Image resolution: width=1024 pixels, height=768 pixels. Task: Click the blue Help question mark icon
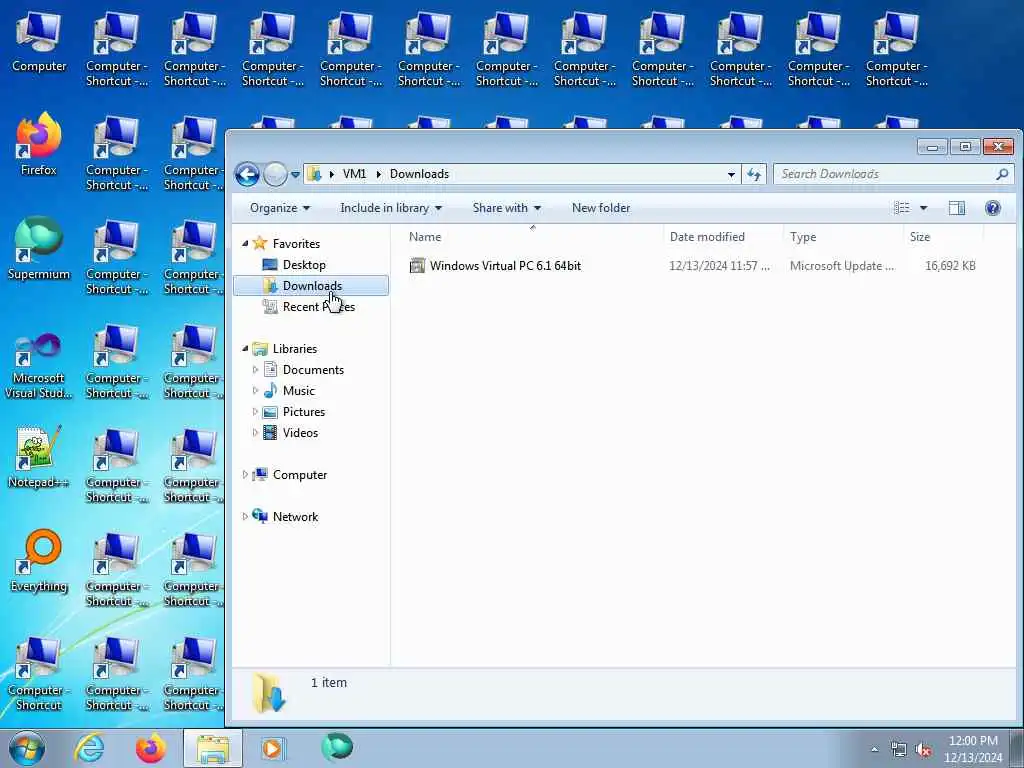click(993, 208)
